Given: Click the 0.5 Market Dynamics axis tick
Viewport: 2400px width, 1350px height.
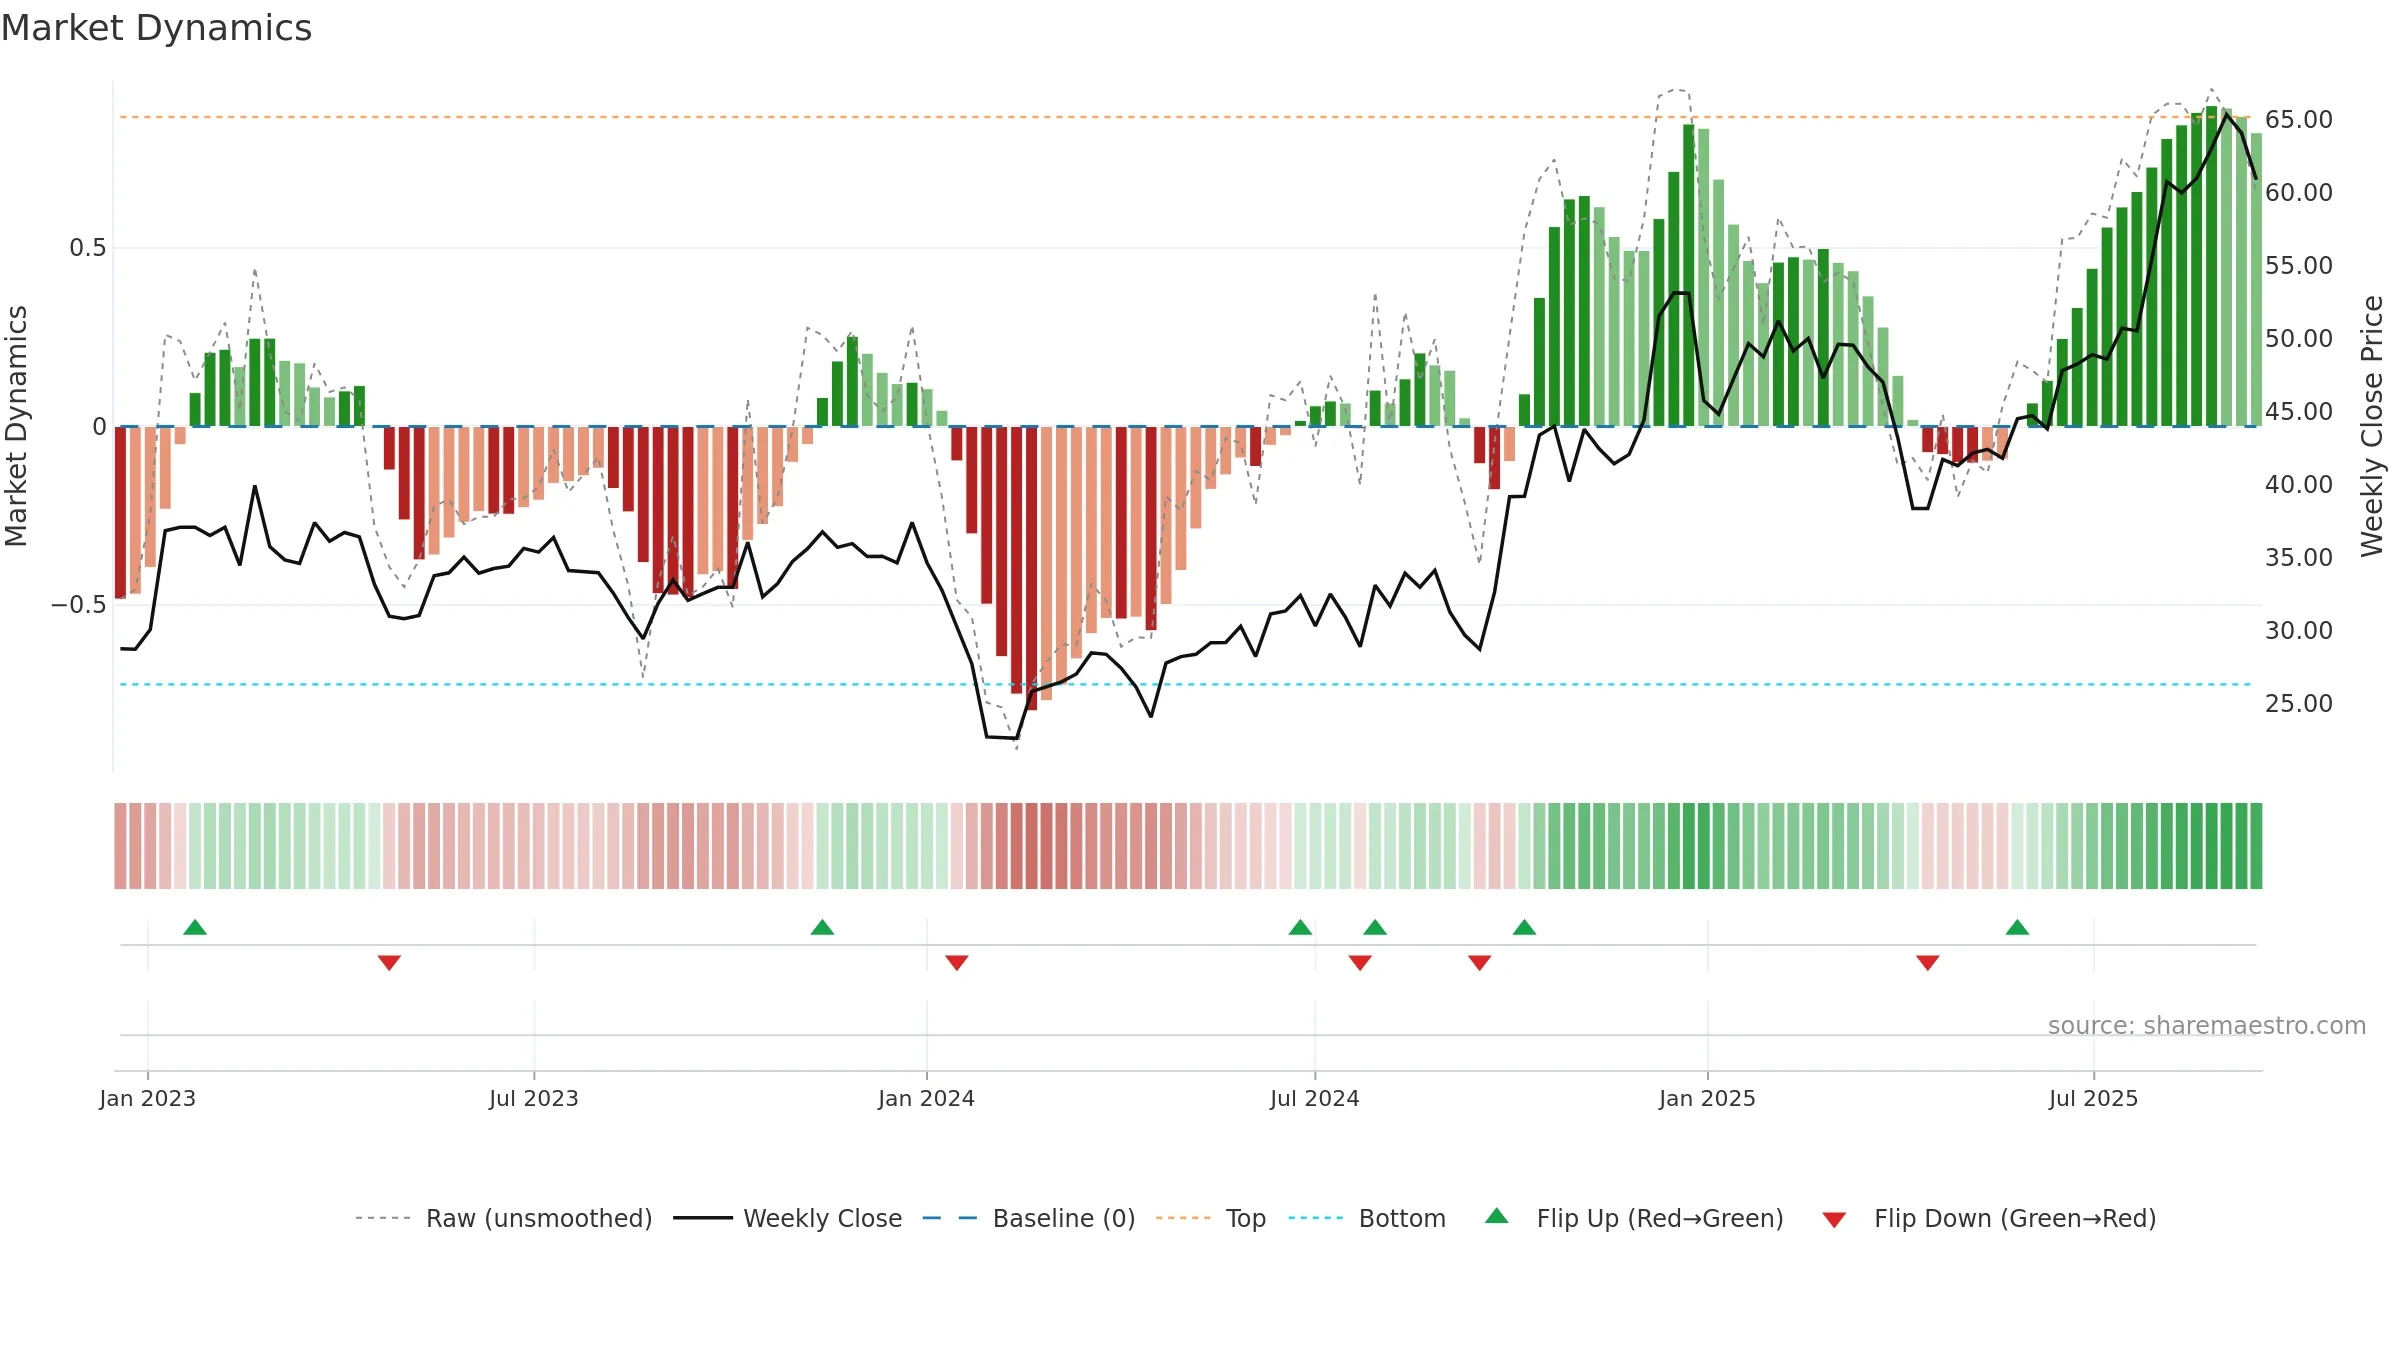Looking at the screenshot, I should (88, 248).
